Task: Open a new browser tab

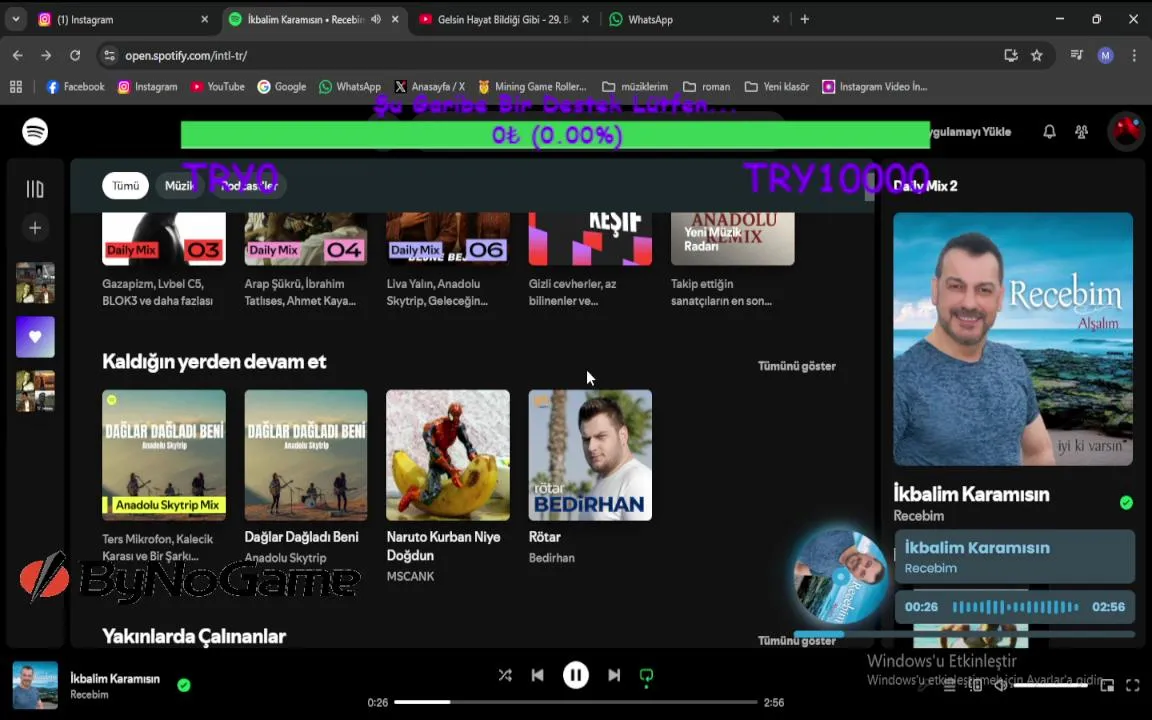Action: coord(804,20)
